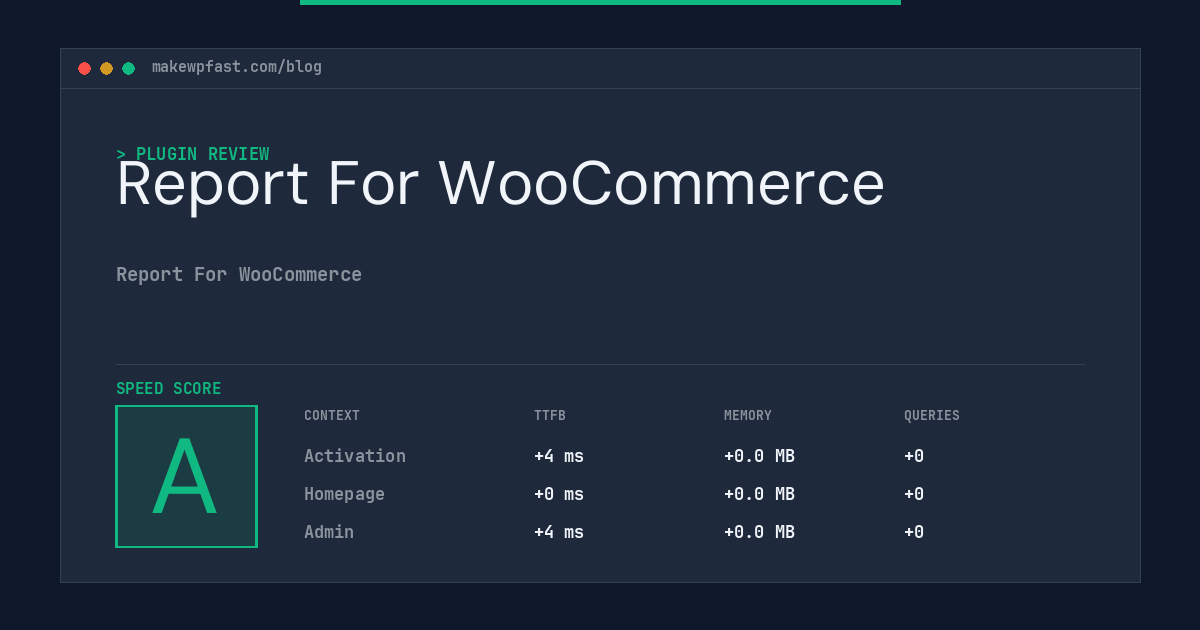The width and height of the screenshot is (1200, 630).
Task: Click the red window dot
Action: click(84, 68)
